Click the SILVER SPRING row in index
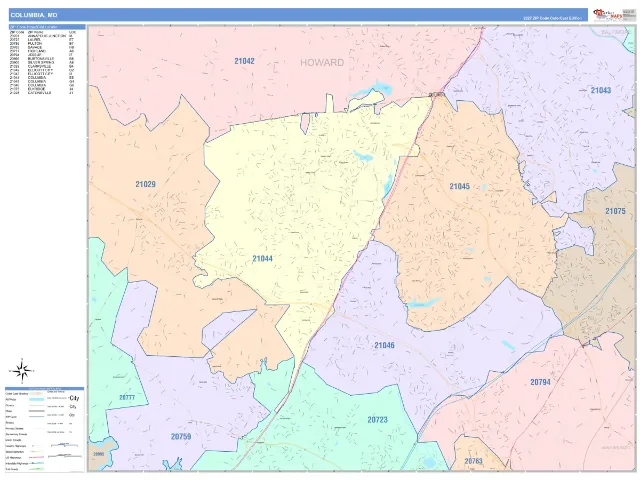This screenshot has width=640, height=480. (42, 62)
